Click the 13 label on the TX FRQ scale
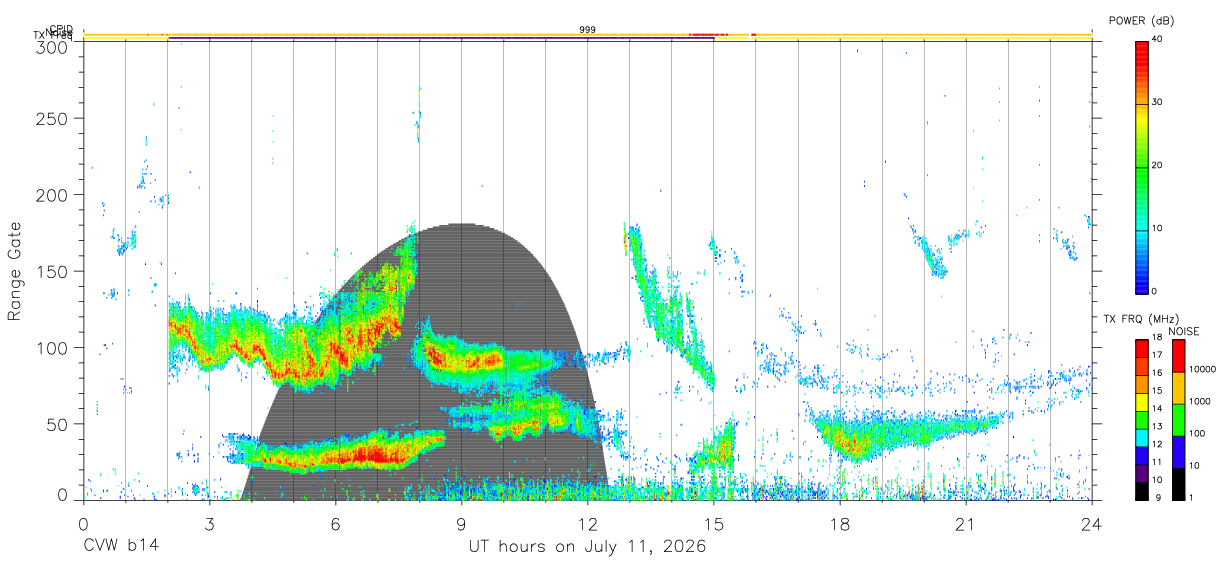The height and width of the screenshot is (567, 1228). coord(1157,426)
